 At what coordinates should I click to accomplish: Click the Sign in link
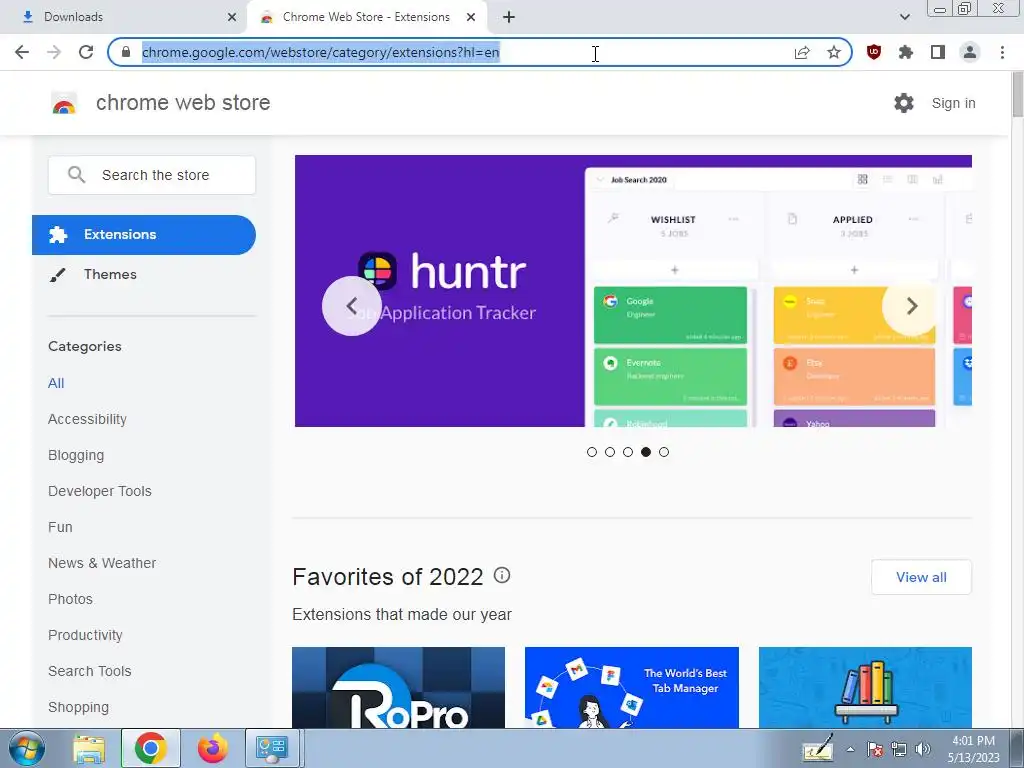[x=953, y=103]
